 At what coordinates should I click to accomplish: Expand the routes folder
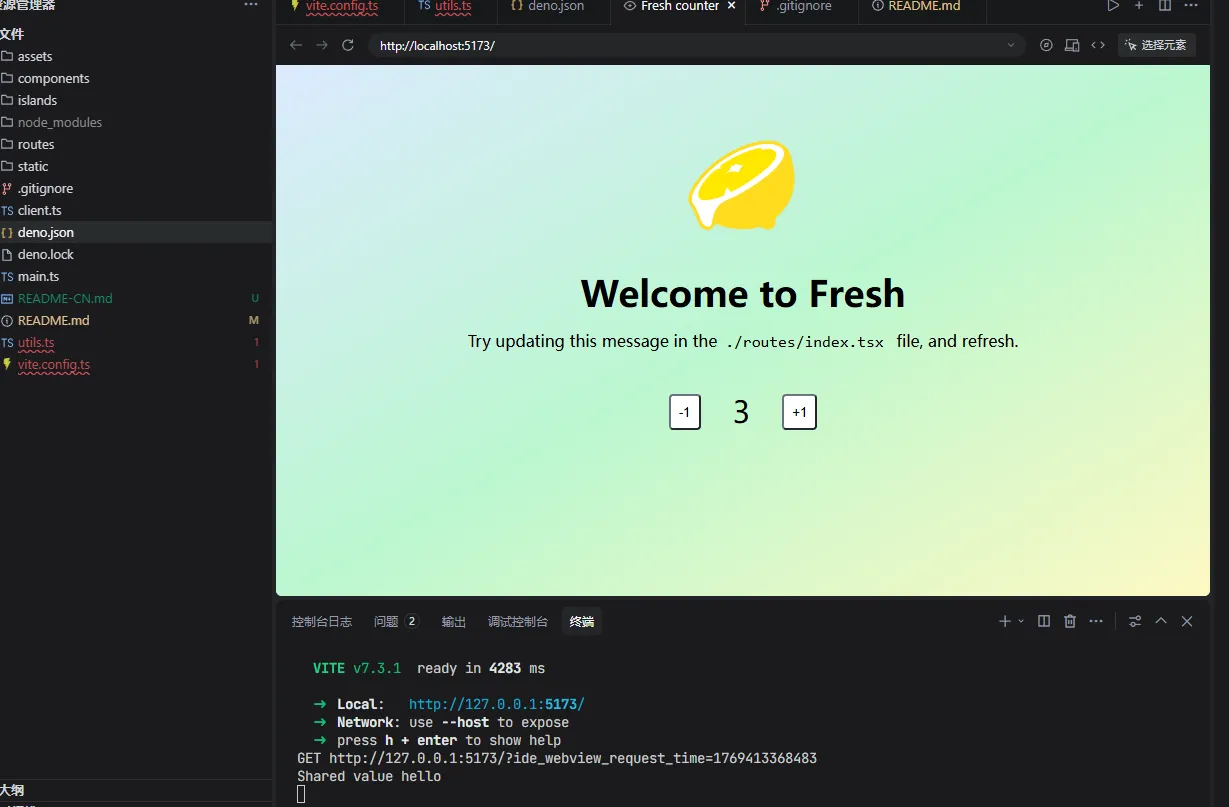point(36,144)
